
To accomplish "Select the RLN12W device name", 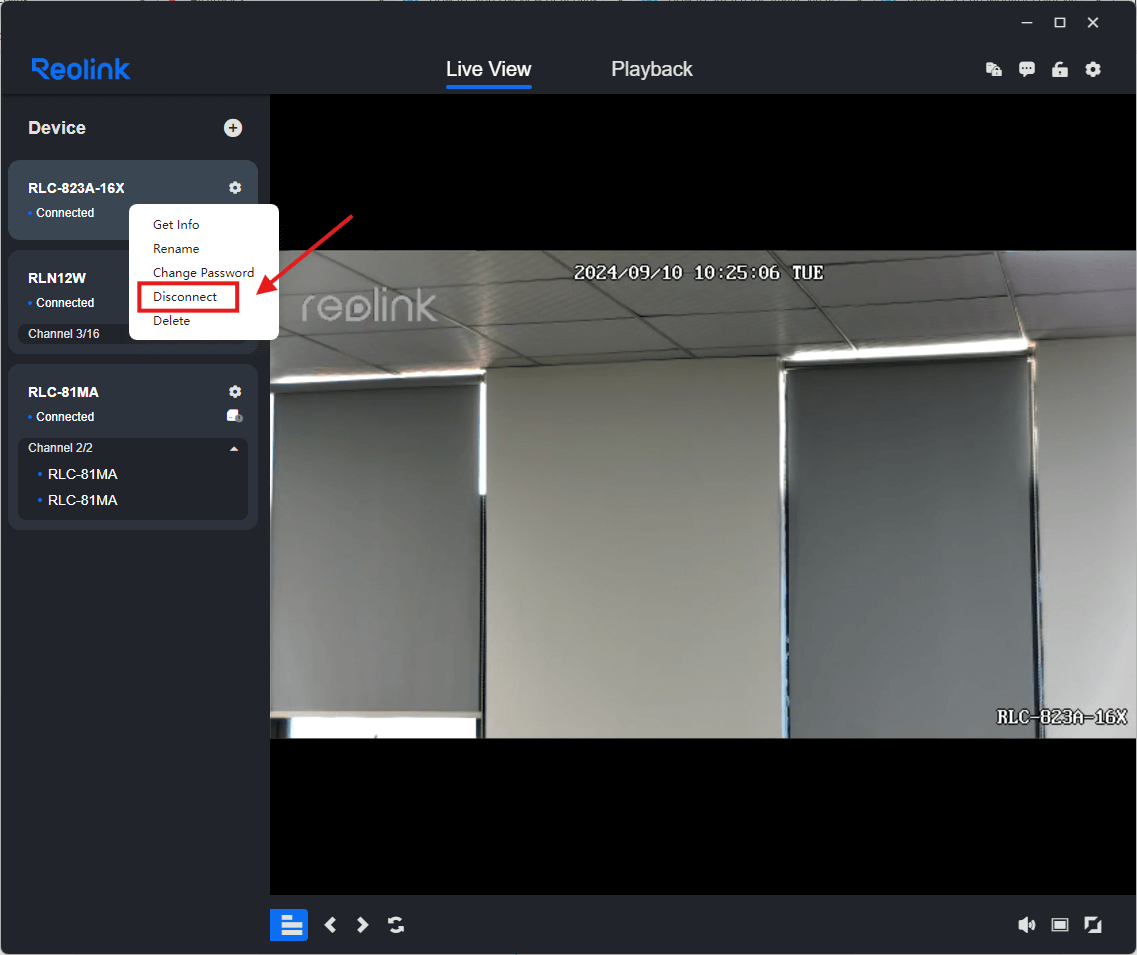I will [57, 278].
